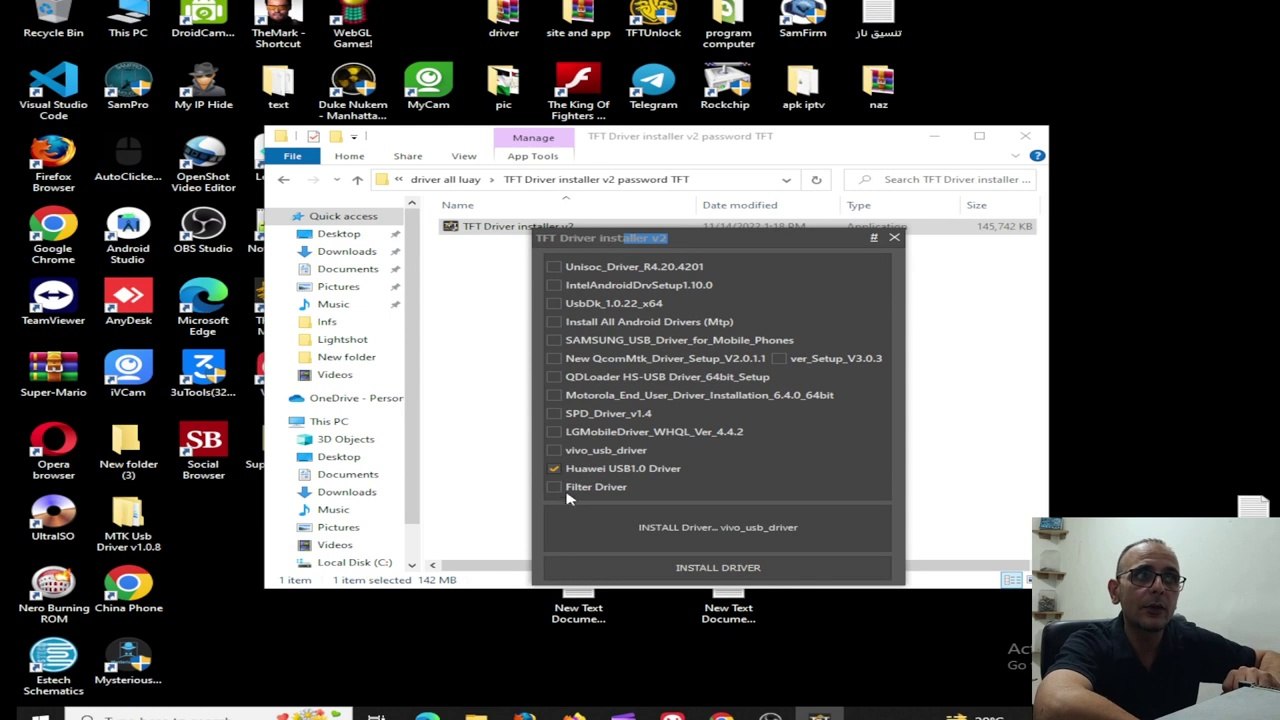Go back in File Explorer
This screenshot has width=1280, height=720.
[x=284, y=180]
